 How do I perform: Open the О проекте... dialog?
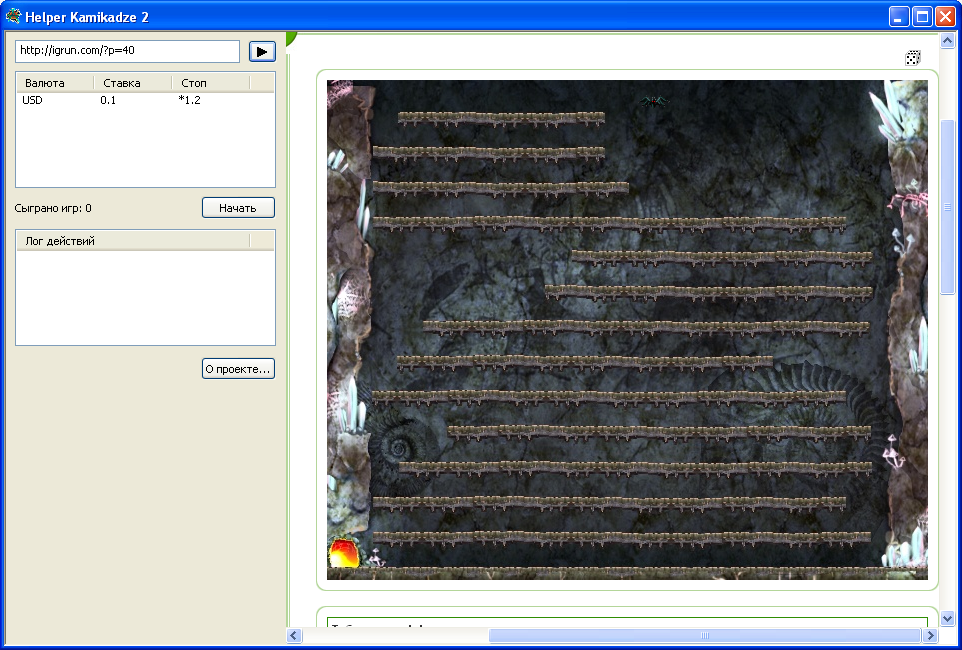pos(238,369)
